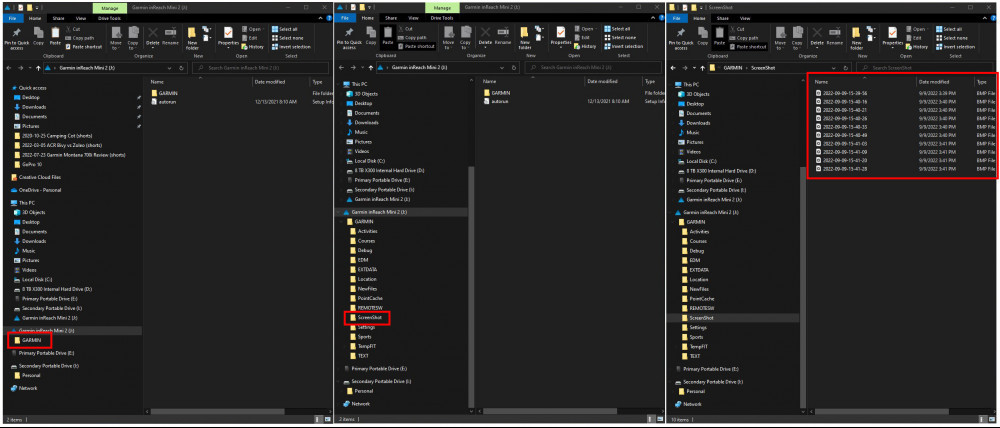The width and height of the screenshot is (1000, 428).
Task: Select Activities folder in middle window tree
Action: pyautogui.click(x=365, y=231)
